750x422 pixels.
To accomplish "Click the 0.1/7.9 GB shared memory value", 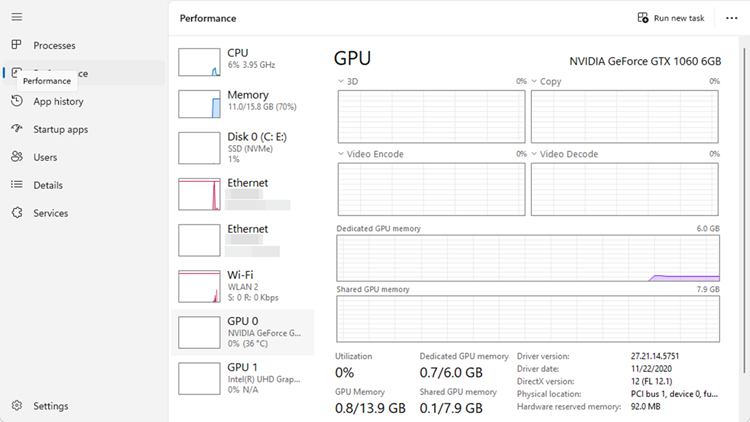I will pyautogui.click(x=451, y=408).
